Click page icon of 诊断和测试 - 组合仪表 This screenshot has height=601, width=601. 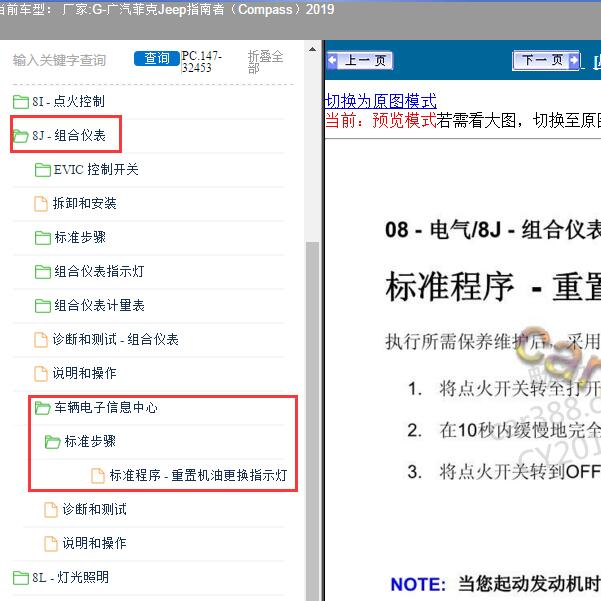41,340
